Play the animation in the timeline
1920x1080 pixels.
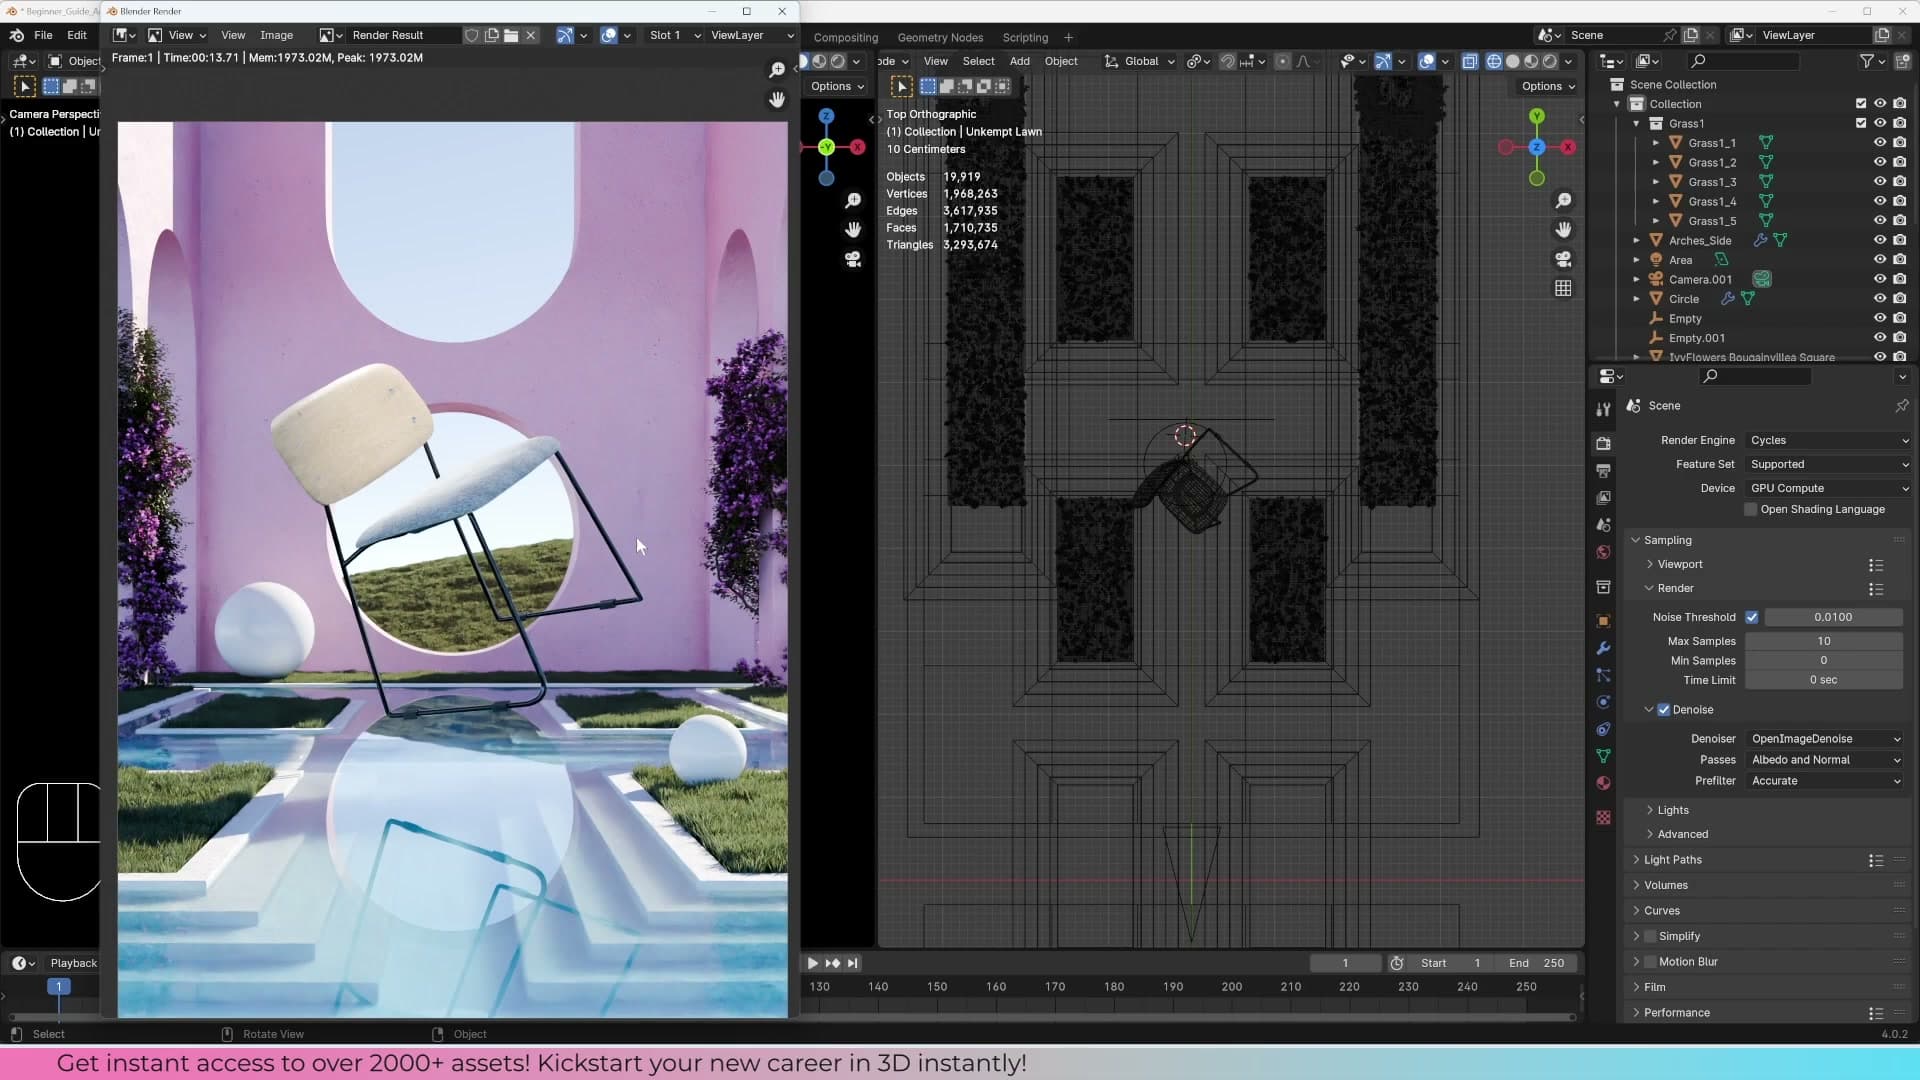(812, 963)
